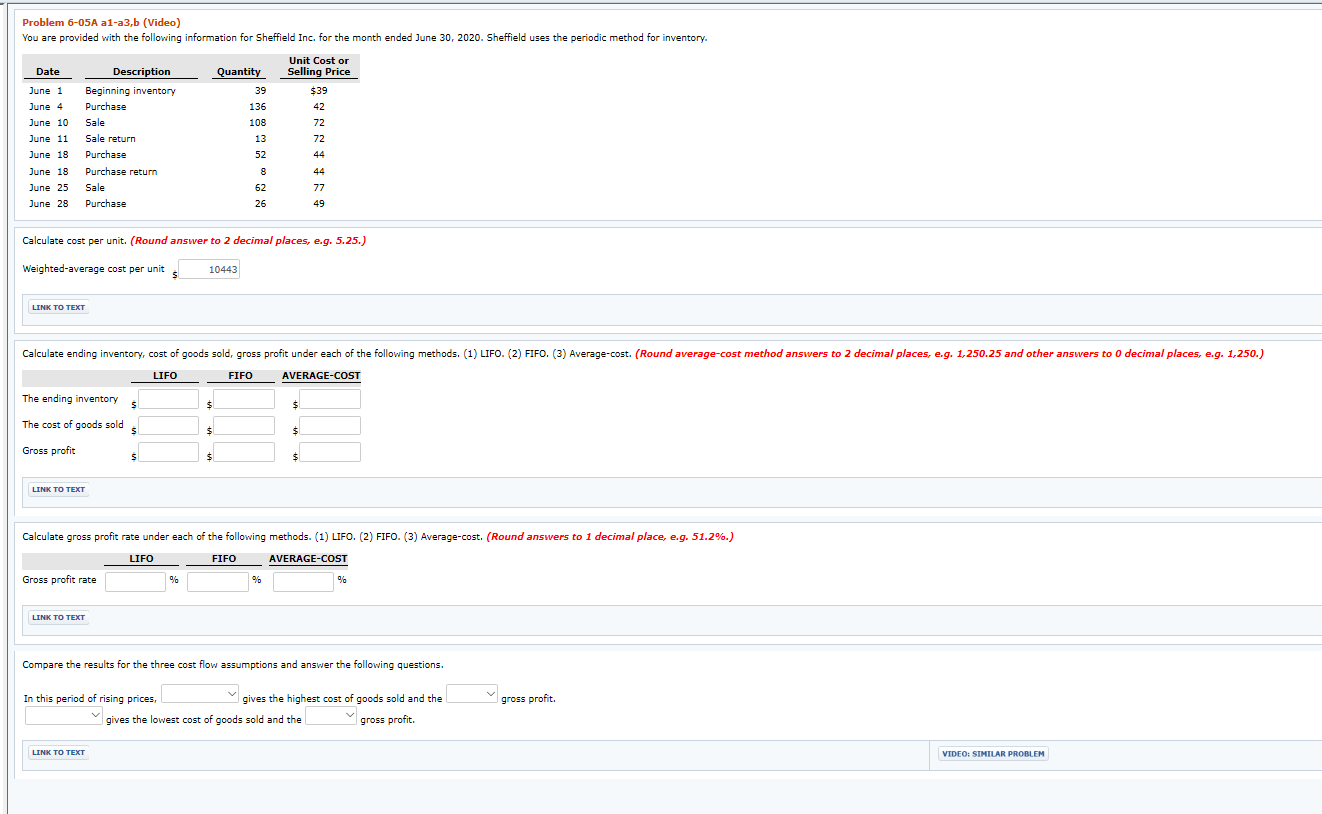Screen dimensions: 1322x814
Task: Click the FIFO gross profit input box
Action: click(241, 451)
